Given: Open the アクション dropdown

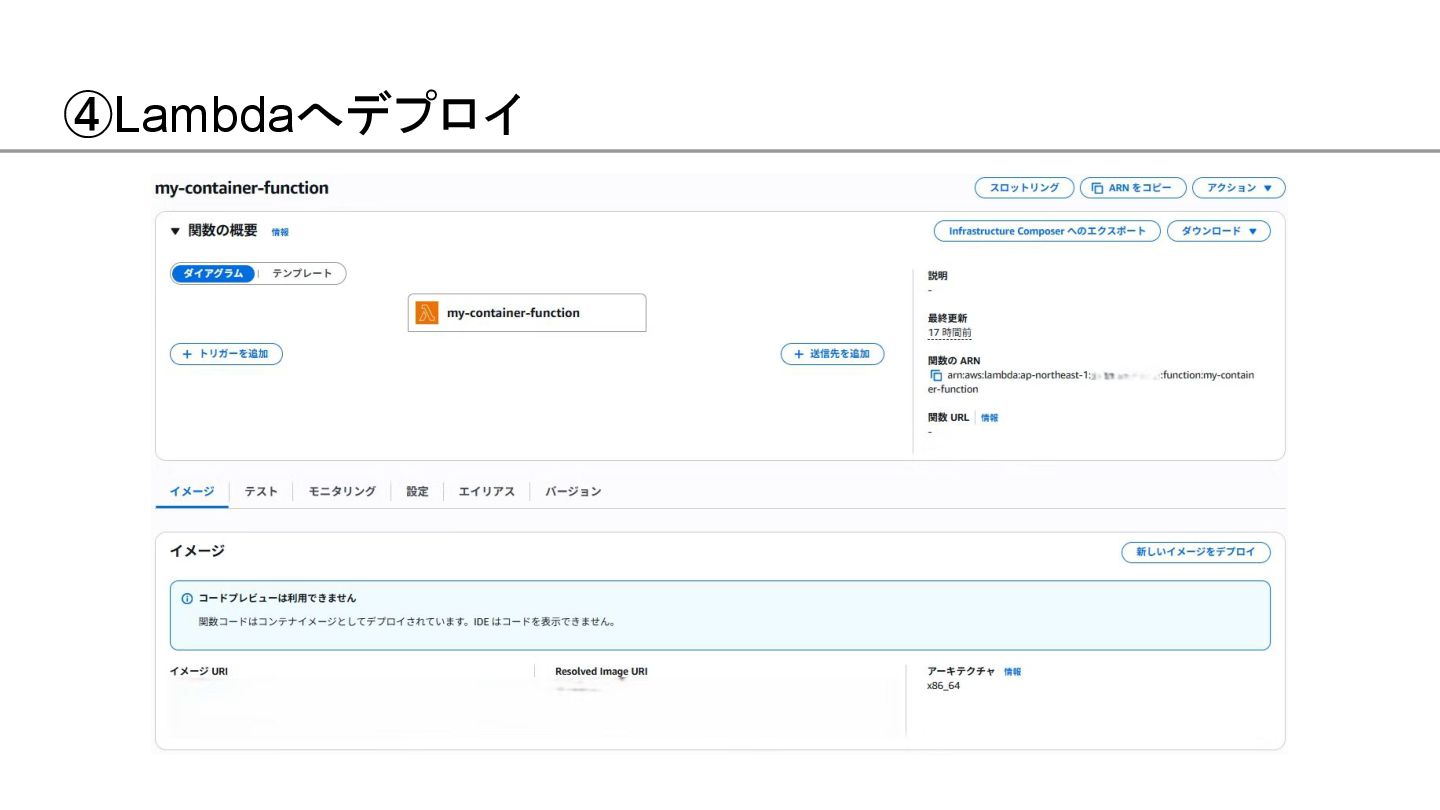Looking at the screenshot, I should 1238,188.
